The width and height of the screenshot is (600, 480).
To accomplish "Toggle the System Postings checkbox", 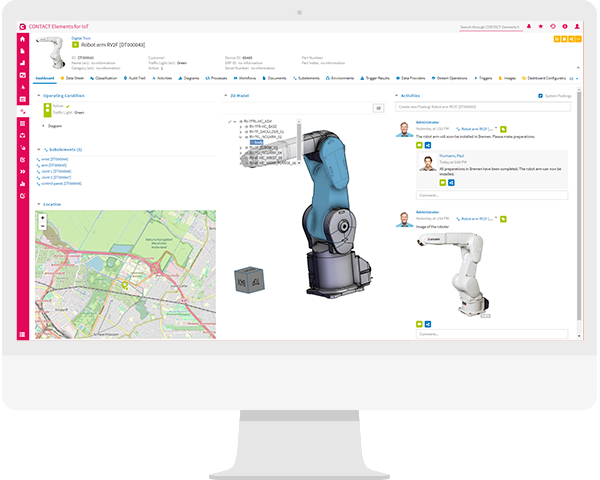I will (x=540, y=96).
